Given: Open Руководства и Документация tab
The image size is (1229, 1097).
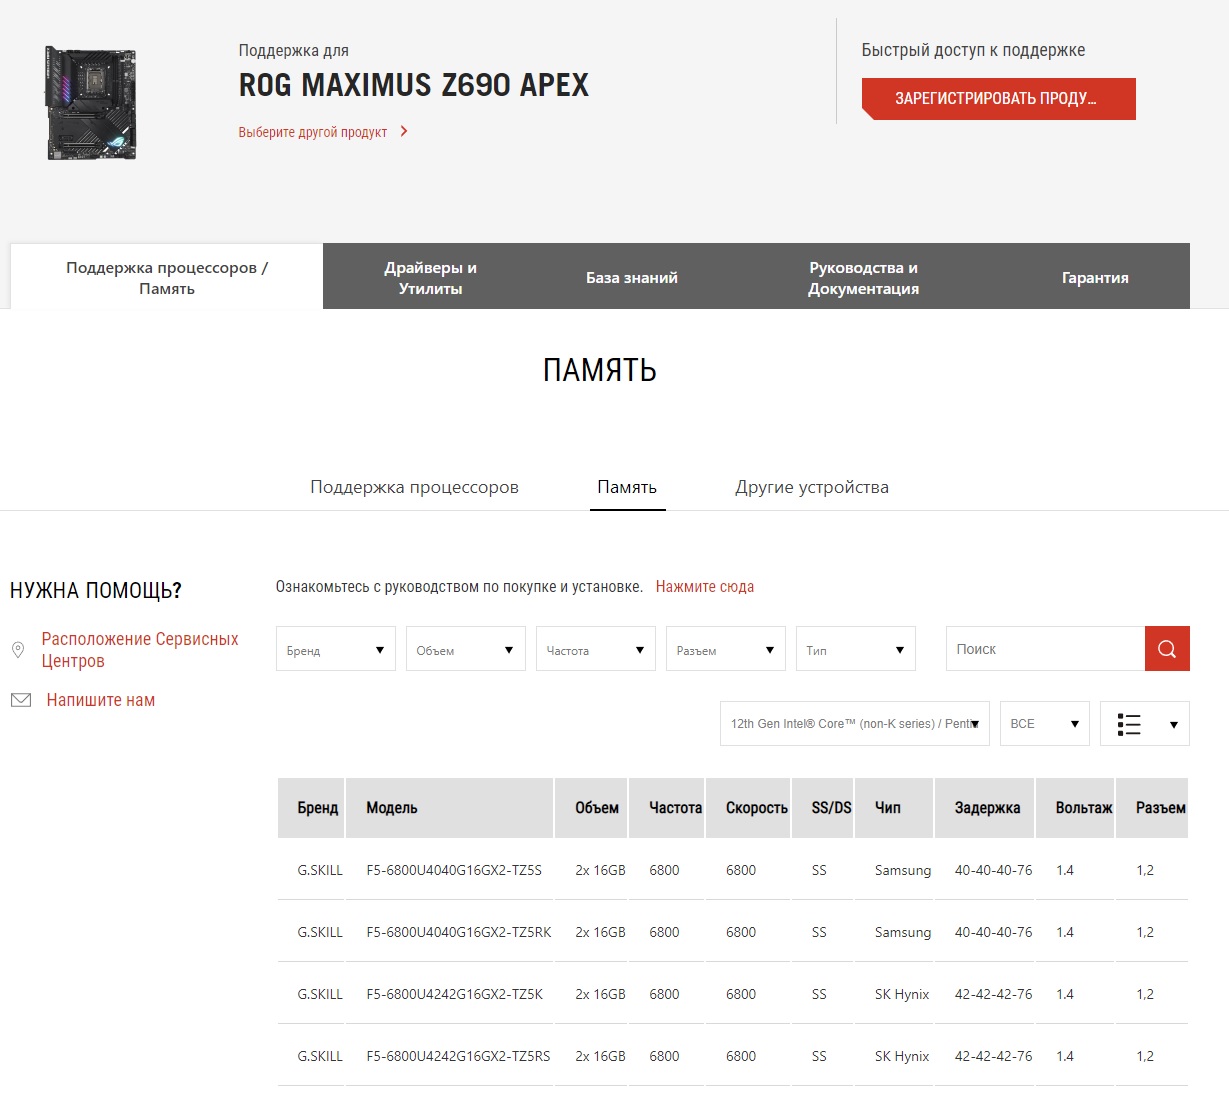Looking at the screenshot, I should click(863, 277).
